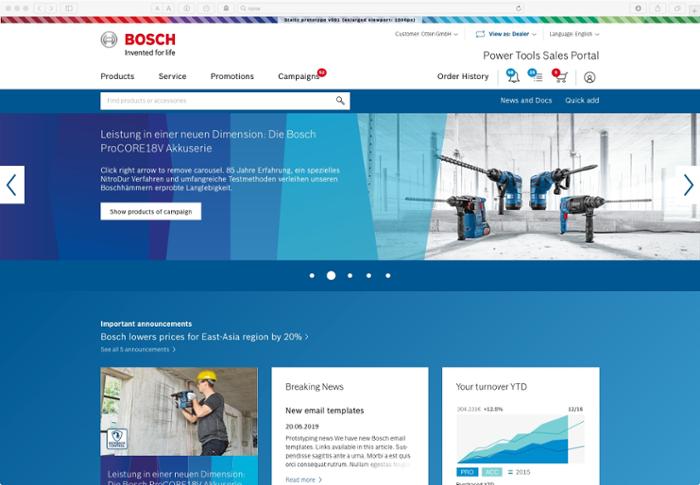Open Campaigns menu
Viewport: 700px width, 485px height.
click(x=299, y=76)
